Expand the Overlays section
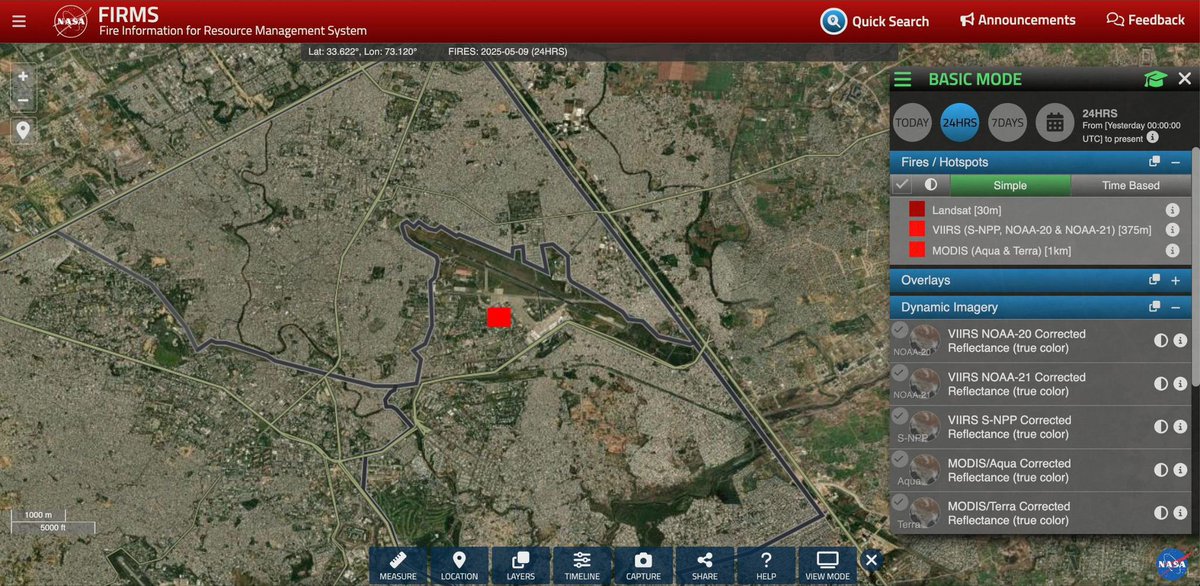 (1175, 281)
